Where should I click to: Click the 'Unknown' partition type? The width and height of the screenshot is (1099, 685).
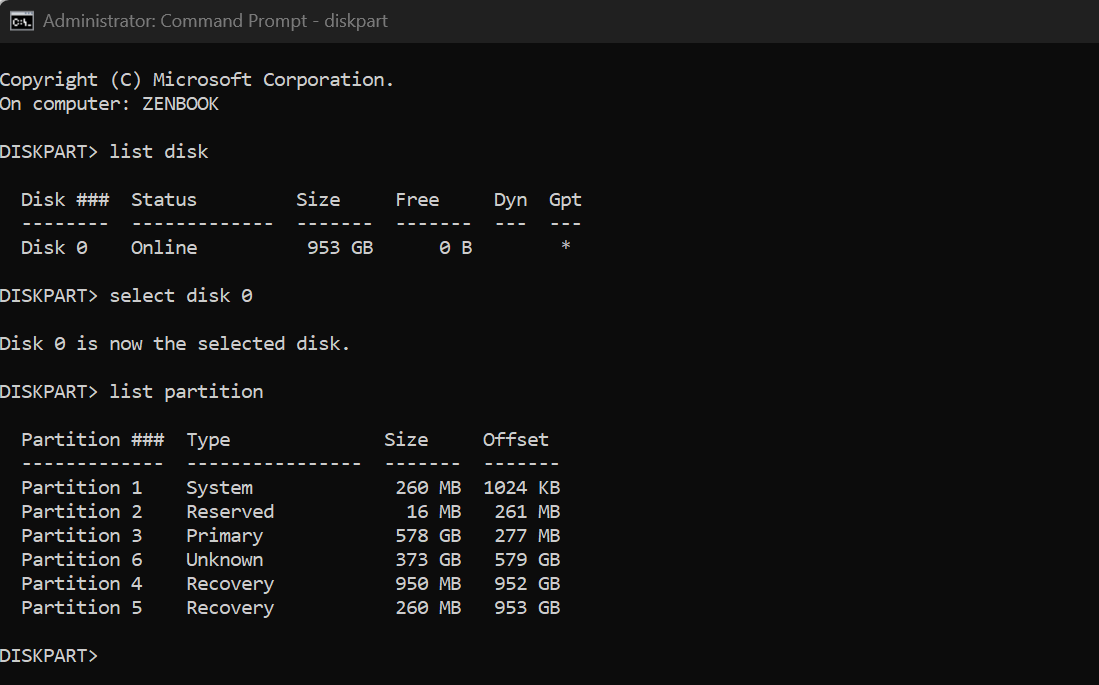click(x=224, y=559)
